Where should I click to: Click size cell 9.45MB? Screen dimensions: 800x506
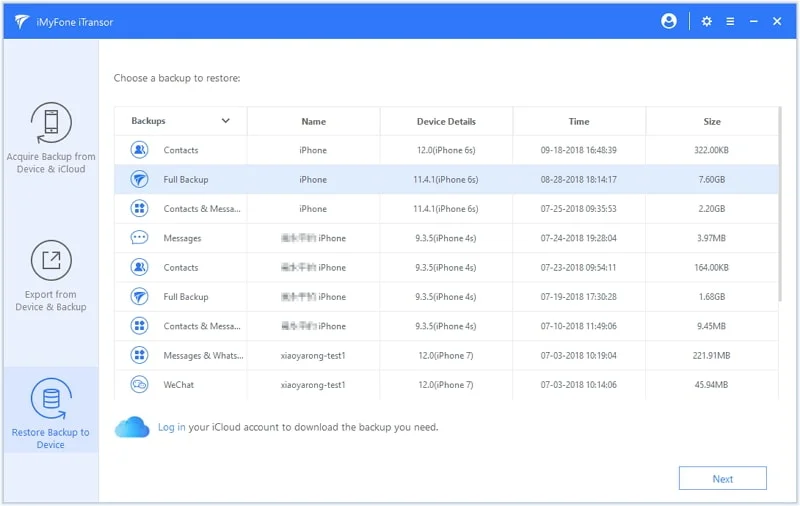pyautogui.click(x=711, y=326)
